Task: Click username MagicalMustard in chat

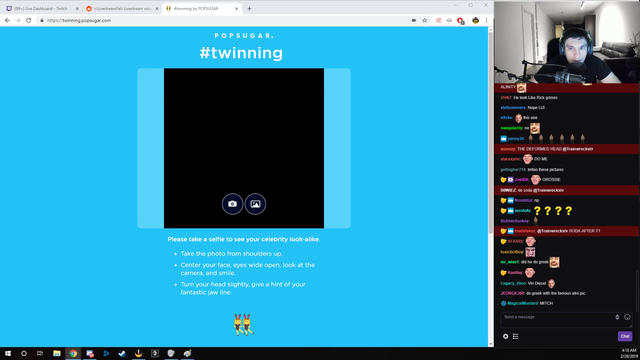Action: tap(522, 303)
